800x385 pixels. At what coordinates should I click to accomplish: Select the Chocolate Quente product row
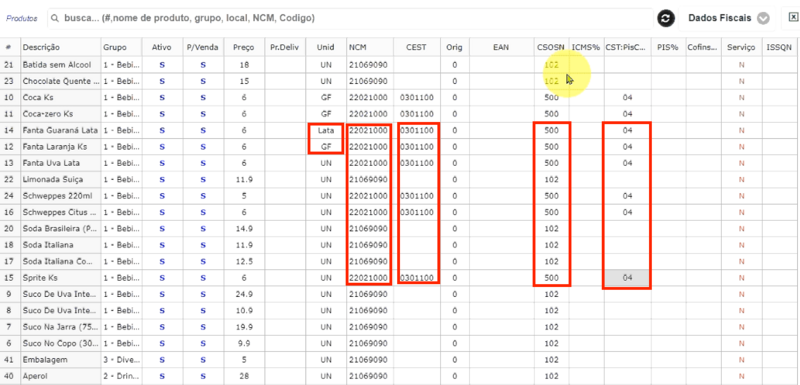[x=60, y=81]
